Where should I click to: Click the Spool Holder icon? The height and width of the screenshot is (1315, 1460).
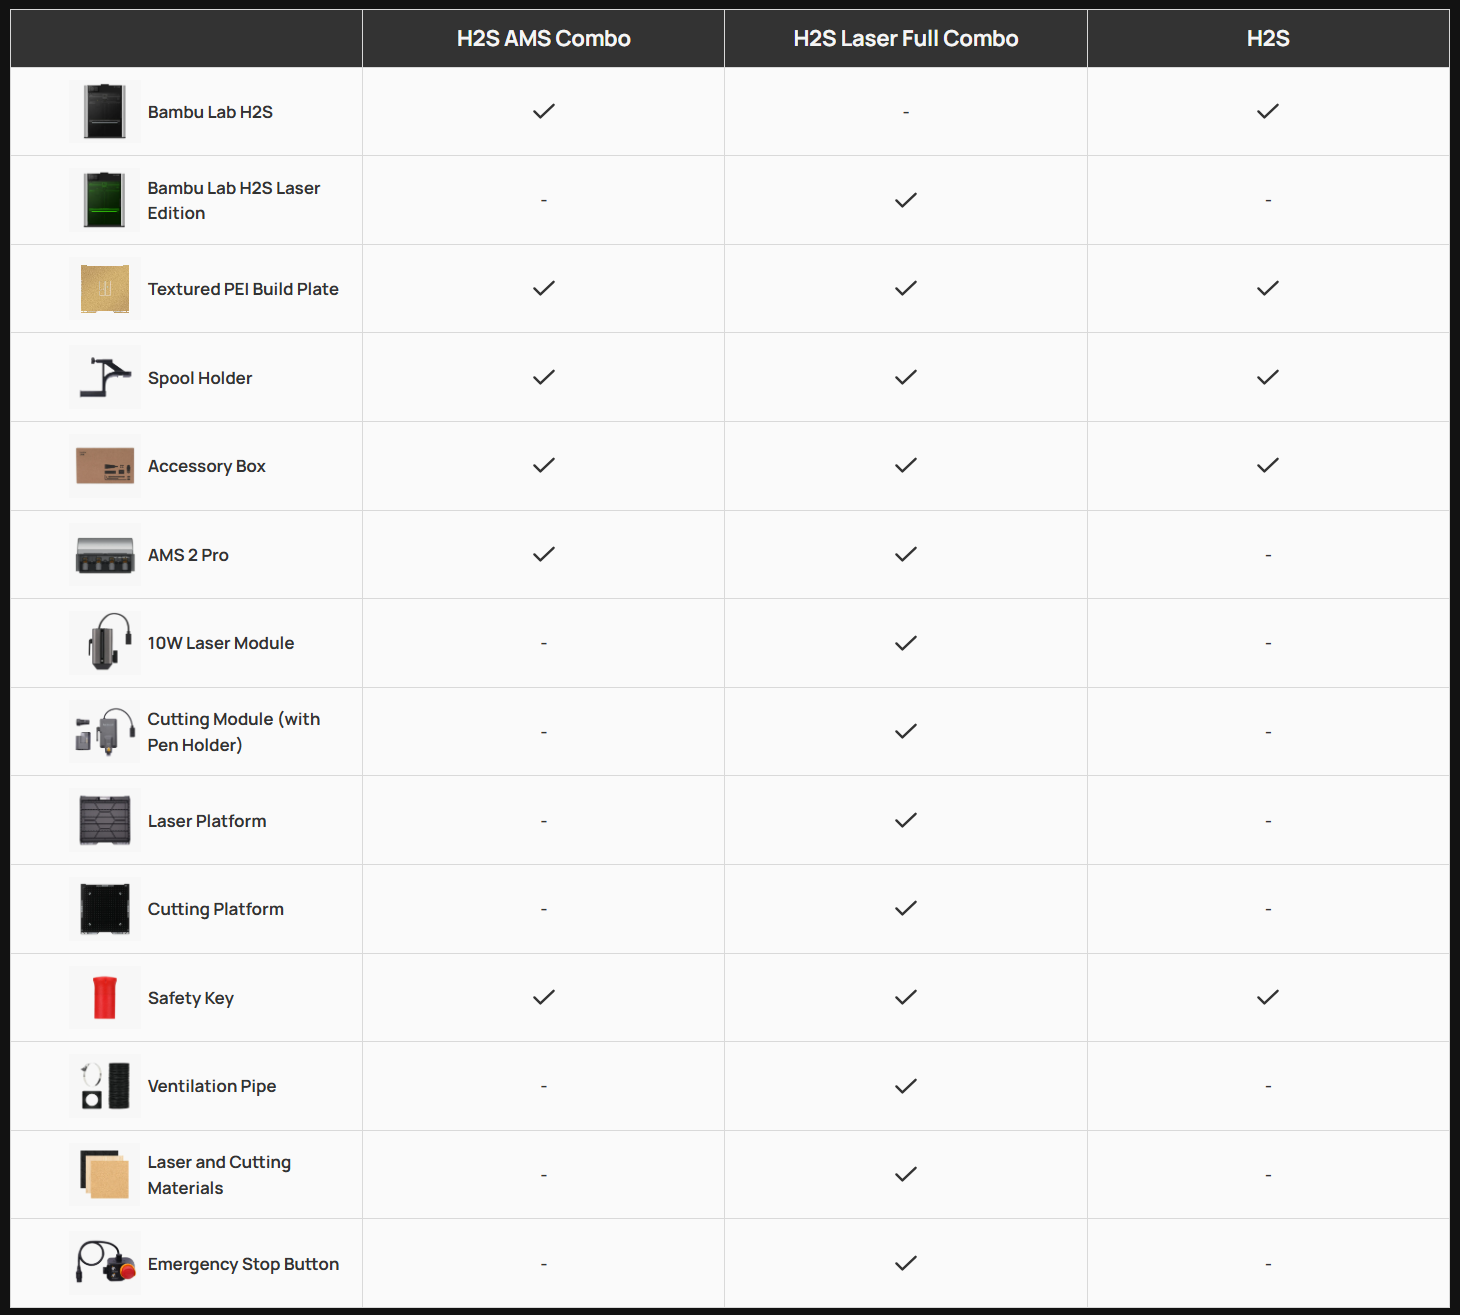pyautogui.click(x=105, y=378)
